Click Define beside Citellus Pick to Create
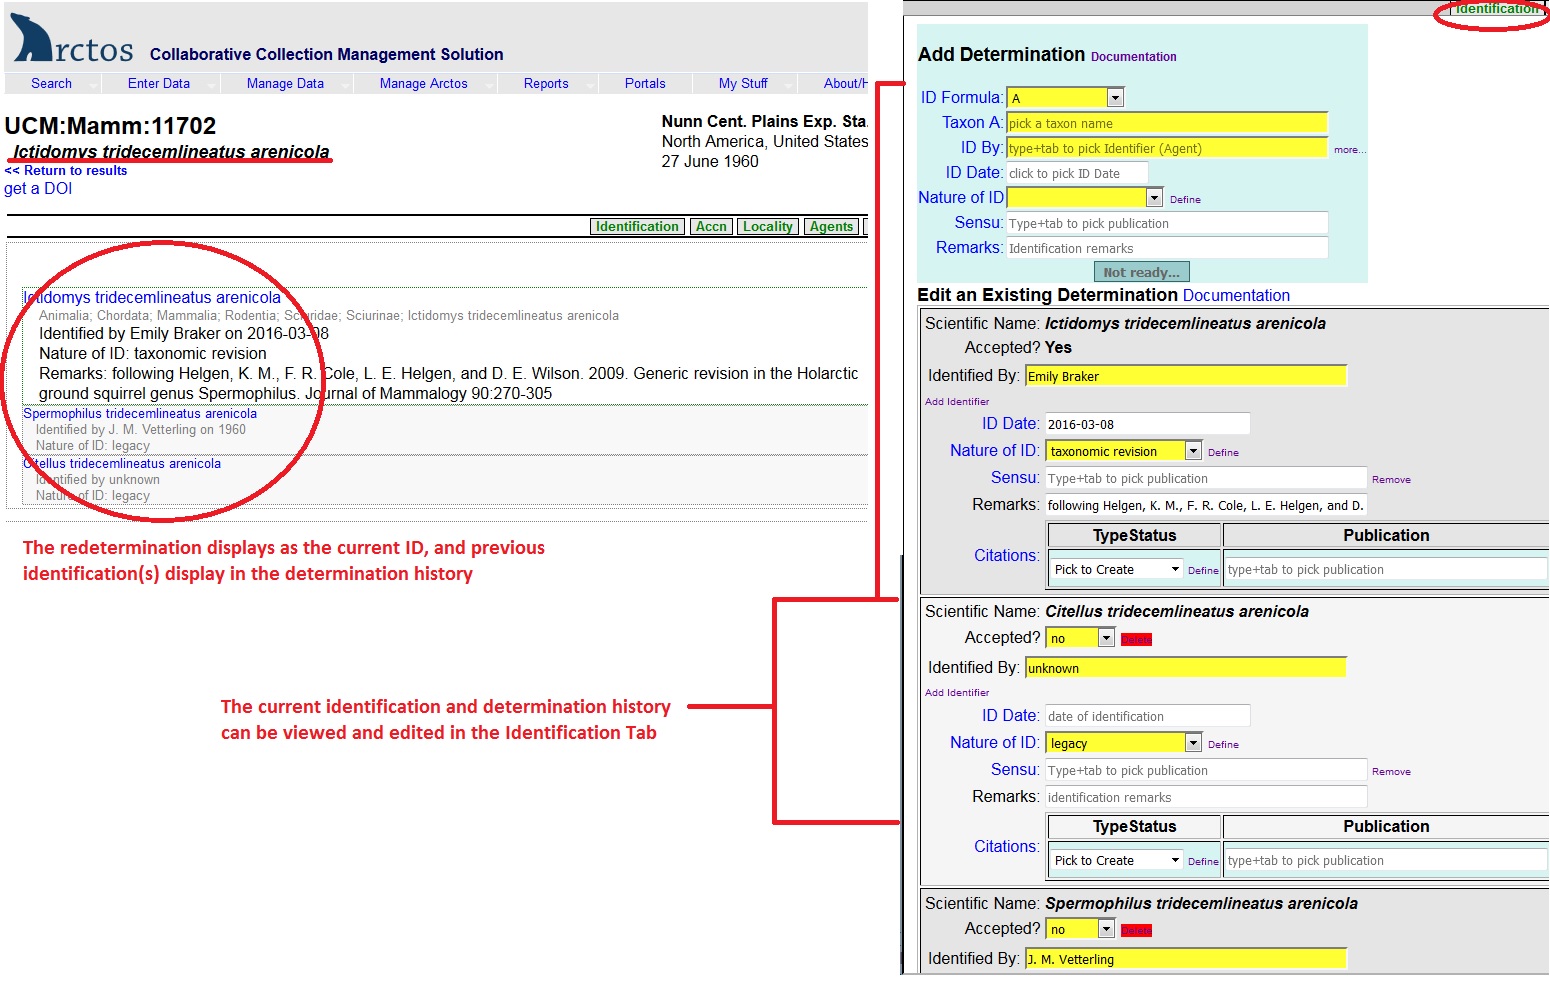Screen dimensions: 1550x989 (x=1203, y=862)
